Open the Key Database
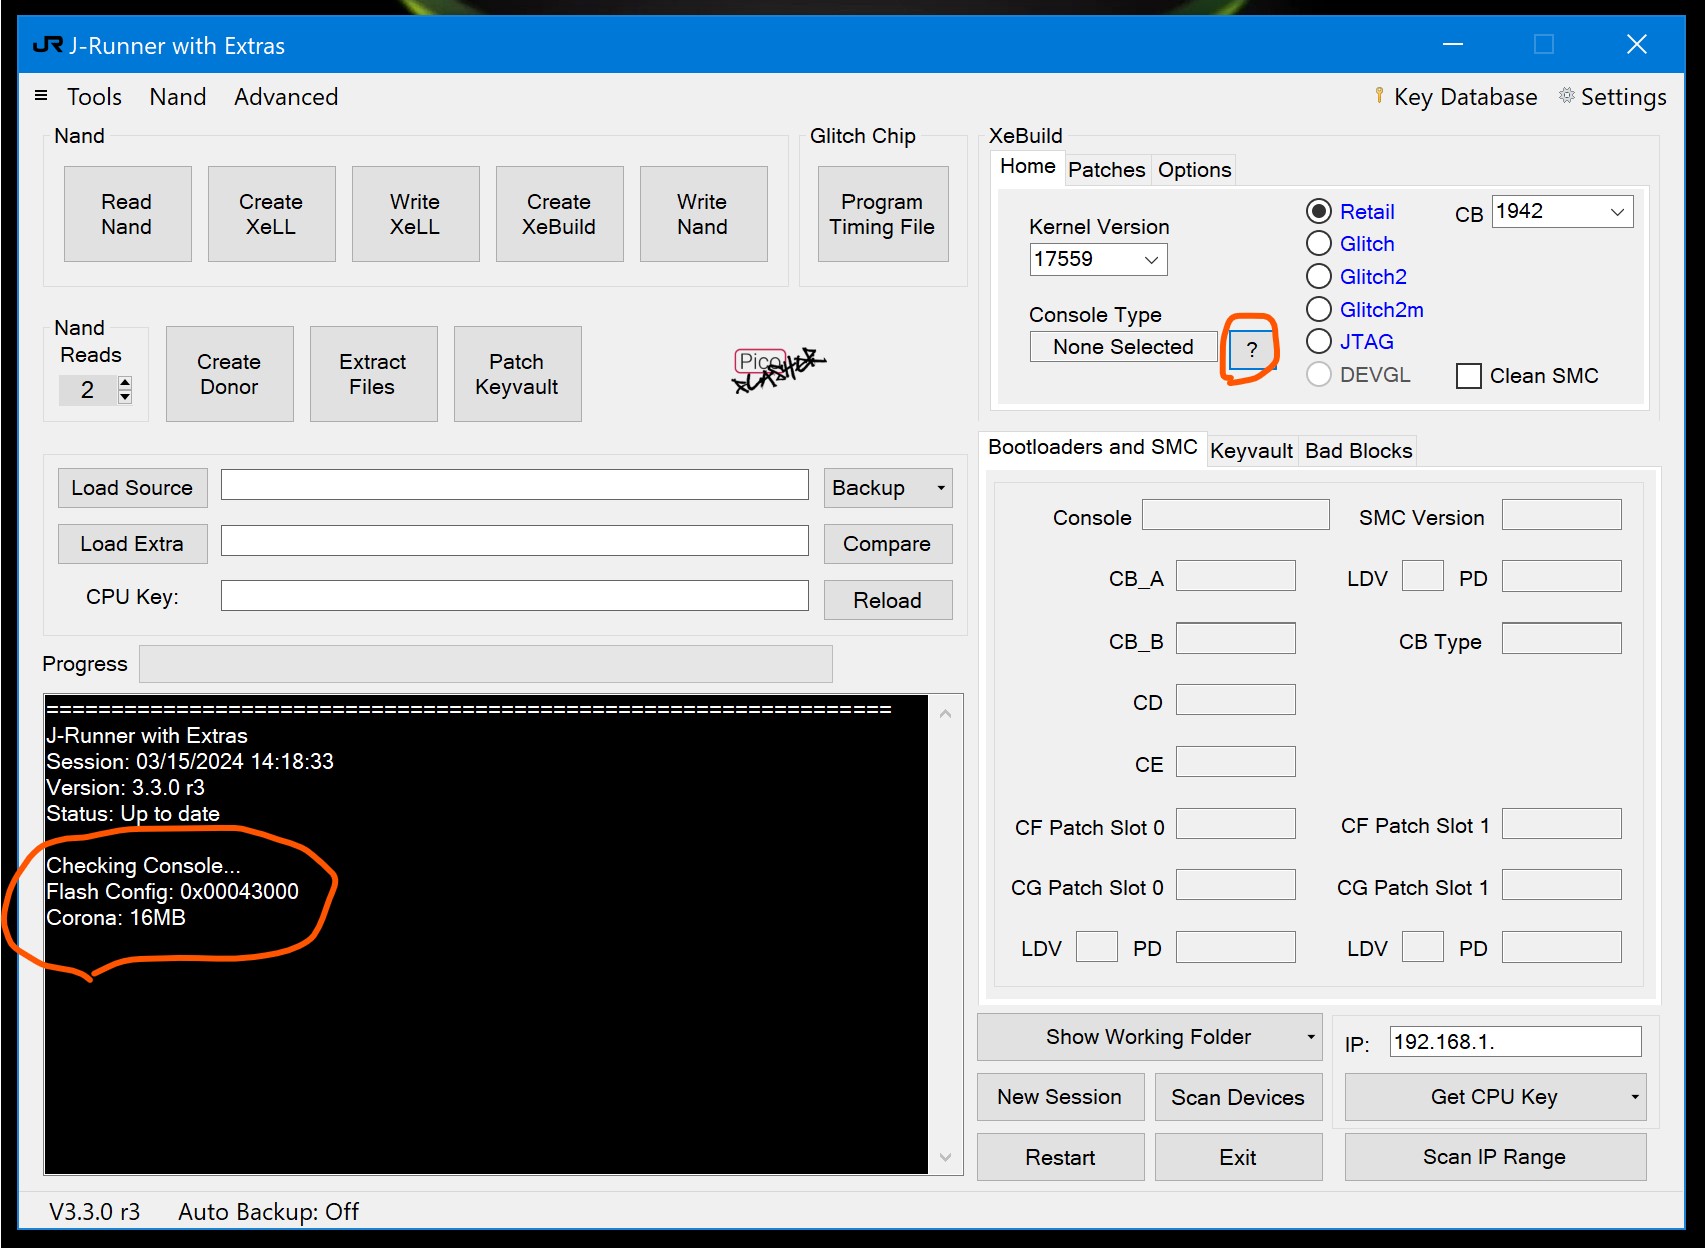The height and width of the screenshot is (1248, 1705). click(x=1455, y=97)
